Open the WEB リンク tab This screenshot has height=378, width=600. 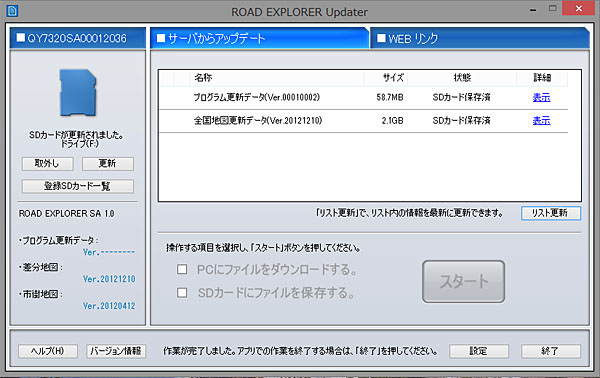coord(480,38)
